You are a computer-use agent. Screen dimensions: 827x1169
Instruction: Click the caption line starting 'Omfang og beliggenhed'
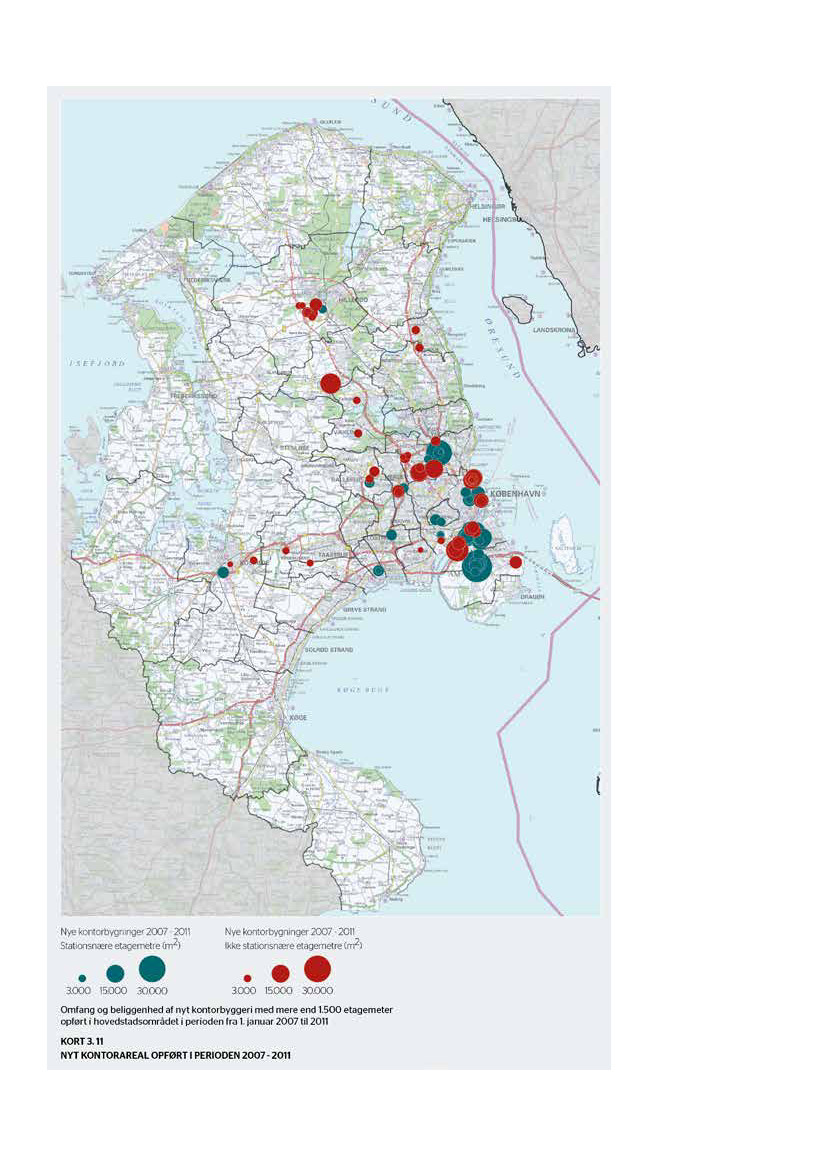(x=227, y=1009)
